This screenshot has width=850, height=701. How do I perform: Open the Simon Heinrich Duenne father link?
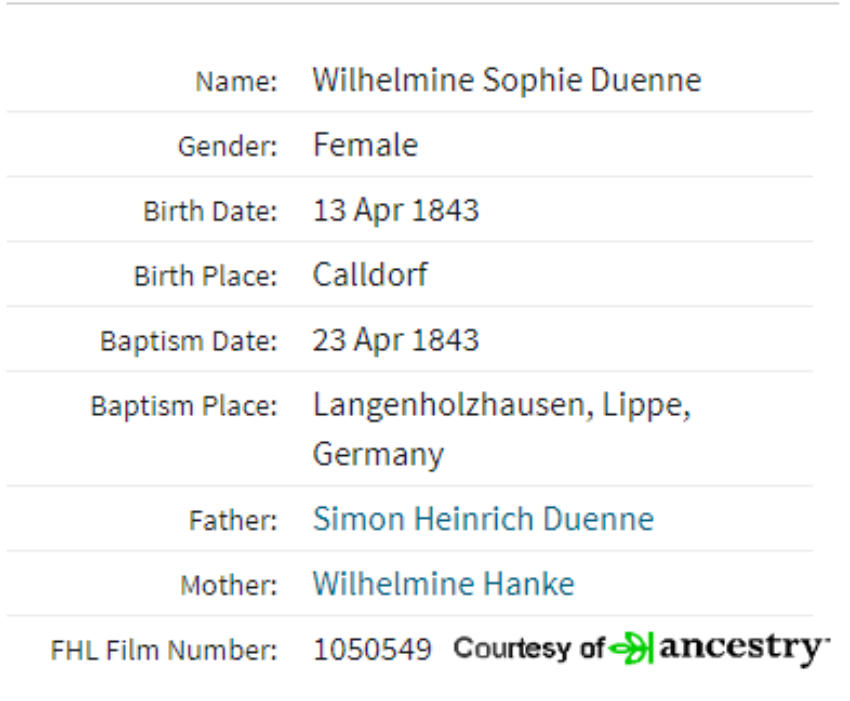[x=483, y=519]
